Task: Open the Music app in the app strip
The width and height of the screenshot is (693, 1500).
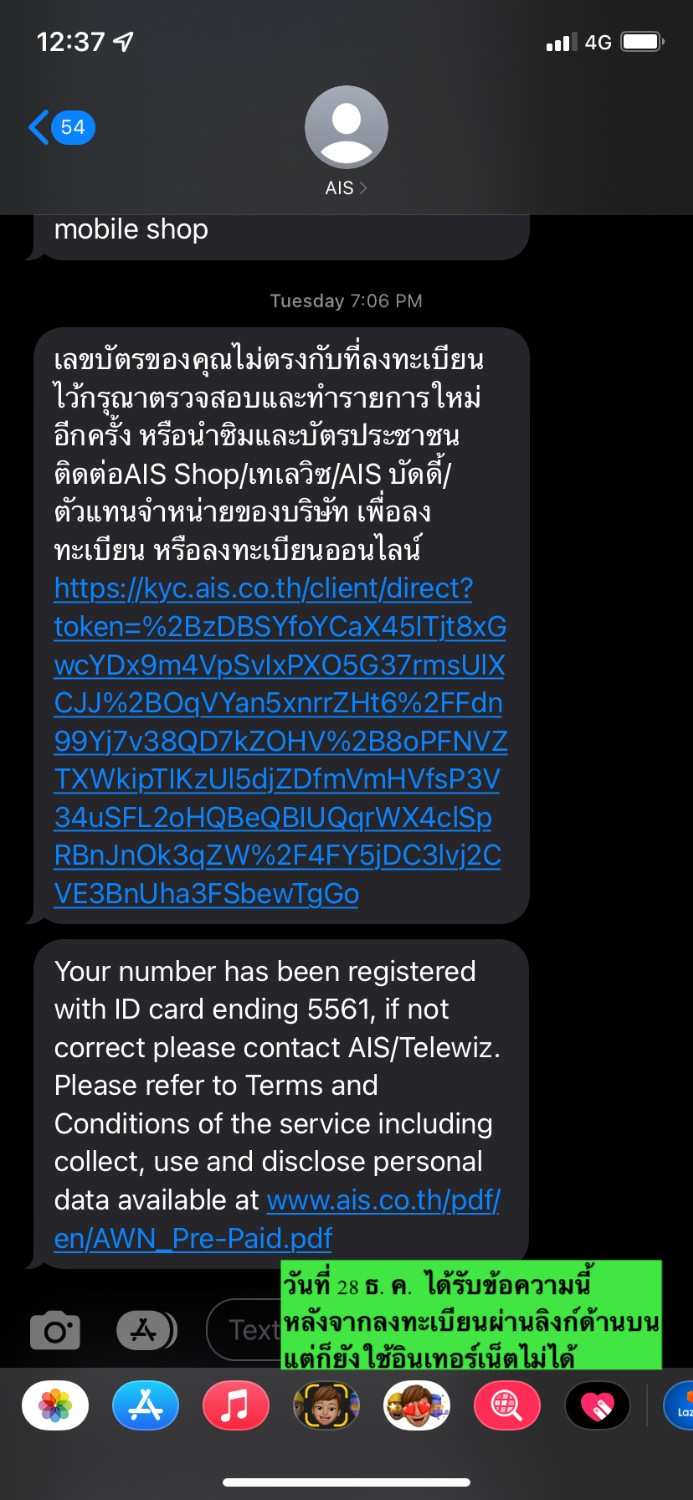Action: [236, 1407]
